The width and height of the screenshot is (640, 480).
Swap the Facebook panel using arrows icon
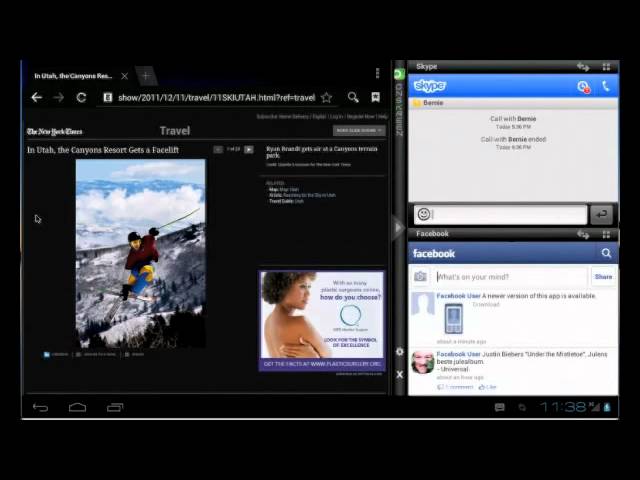click(x=583, y=234)
